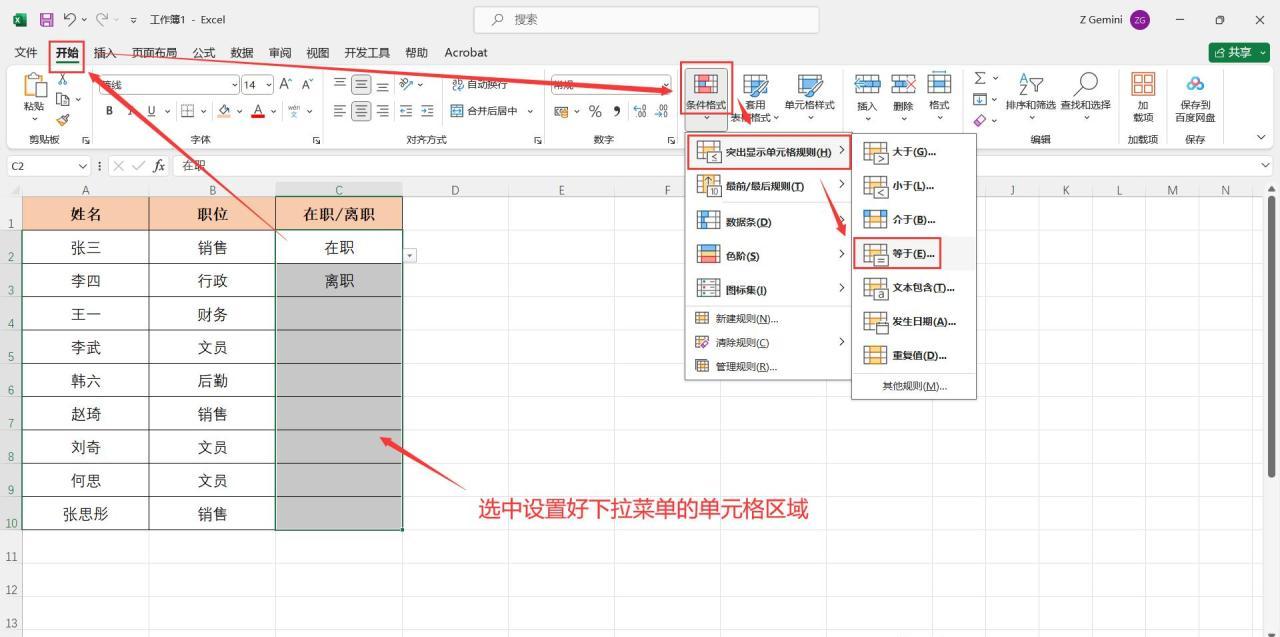Toggle Bold formatting button
This screenshot has height=637, width=1280.
point(109,111)
